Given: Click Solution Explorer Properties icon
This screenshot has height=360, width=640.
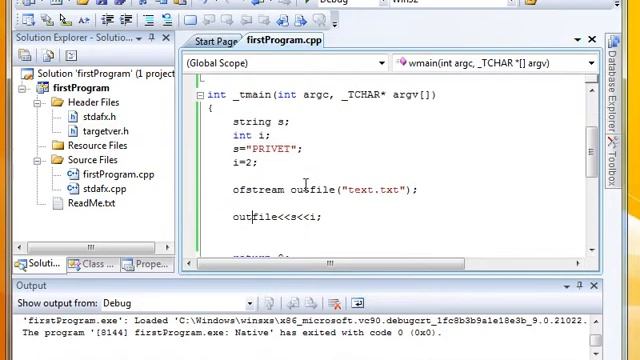Looking at the screenshot, I should (25, 56).
